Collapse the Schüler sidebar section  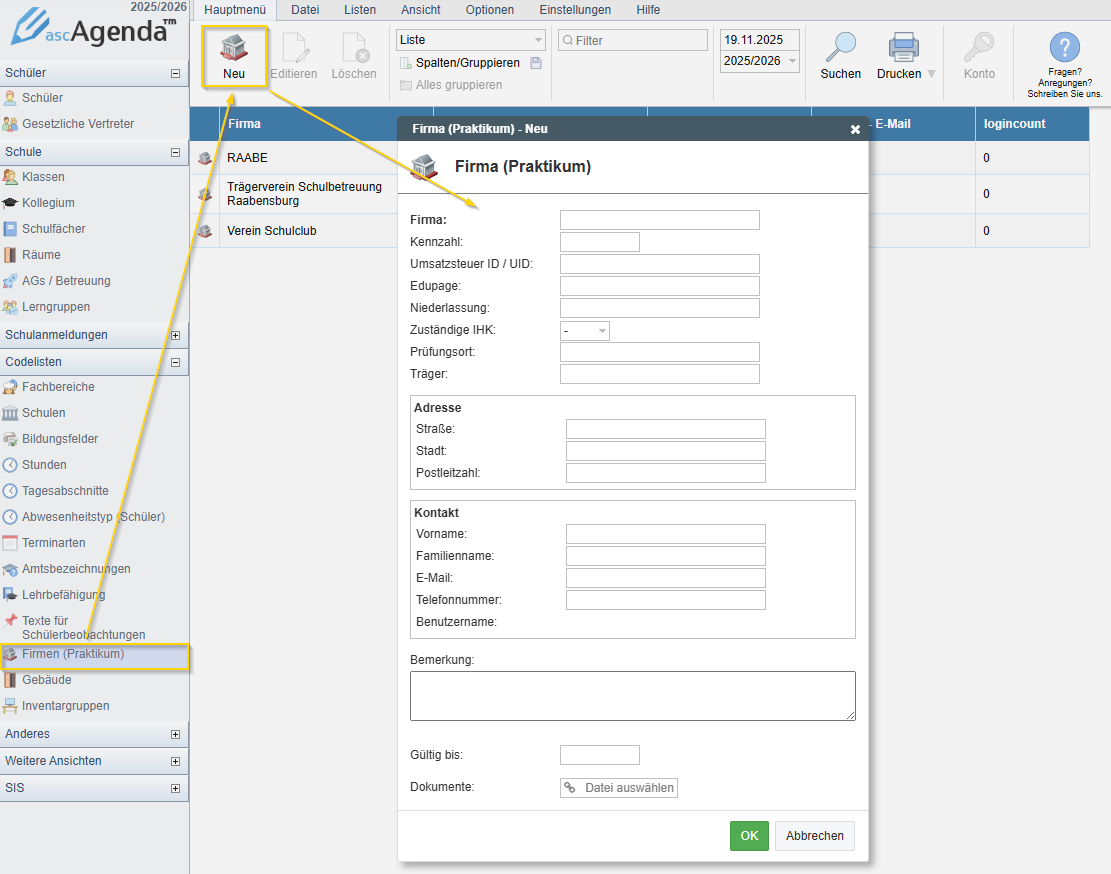(175, 73)
